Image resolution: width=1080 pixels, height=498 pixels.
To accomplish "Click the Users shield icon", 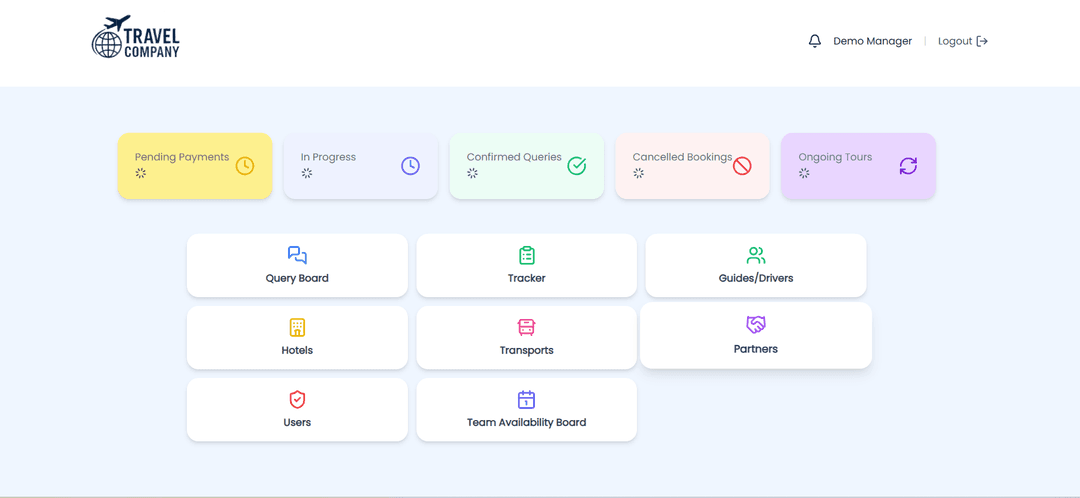I will (x=297, y=399).
